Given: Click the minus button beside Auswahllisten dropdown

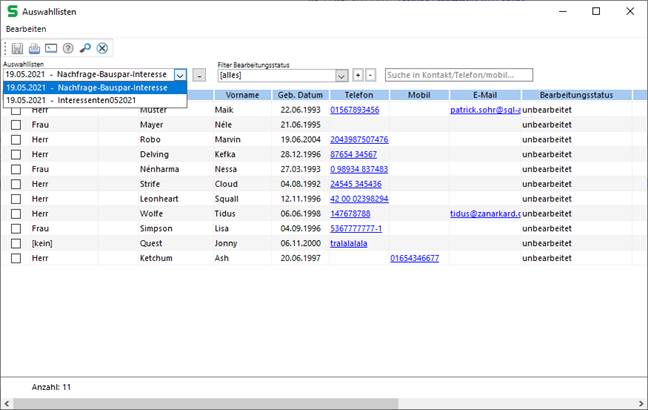Looking at the screenshot, I should (x=199, y=75).
